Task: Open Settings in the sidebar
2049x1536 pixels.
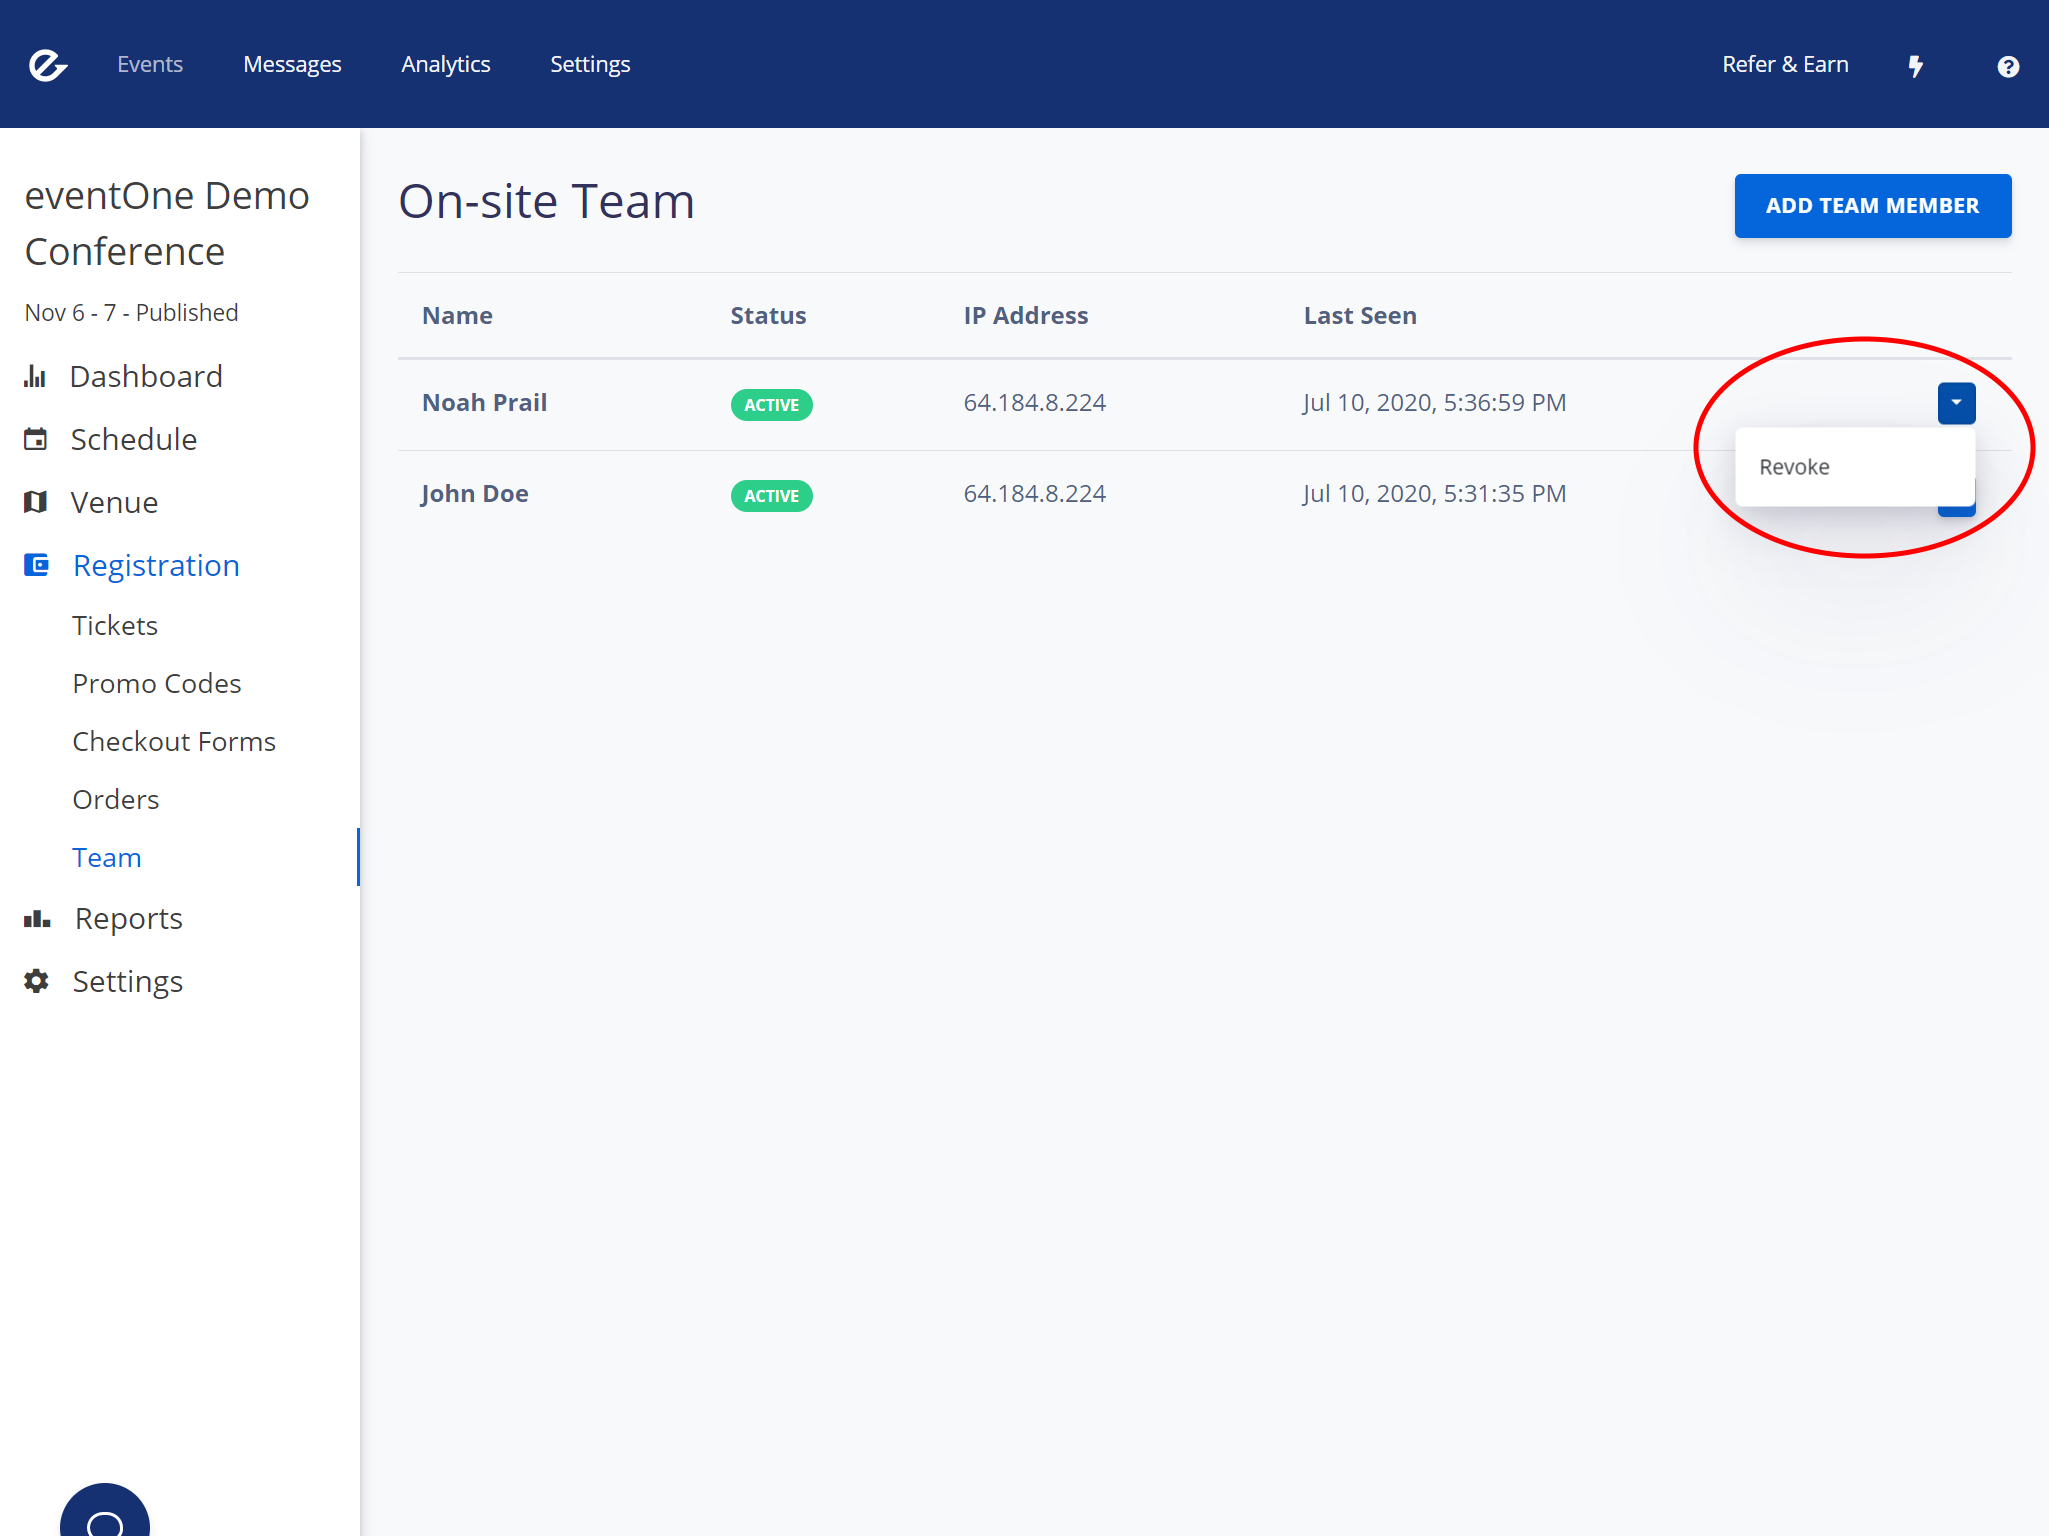Action: tap(128, 982)
